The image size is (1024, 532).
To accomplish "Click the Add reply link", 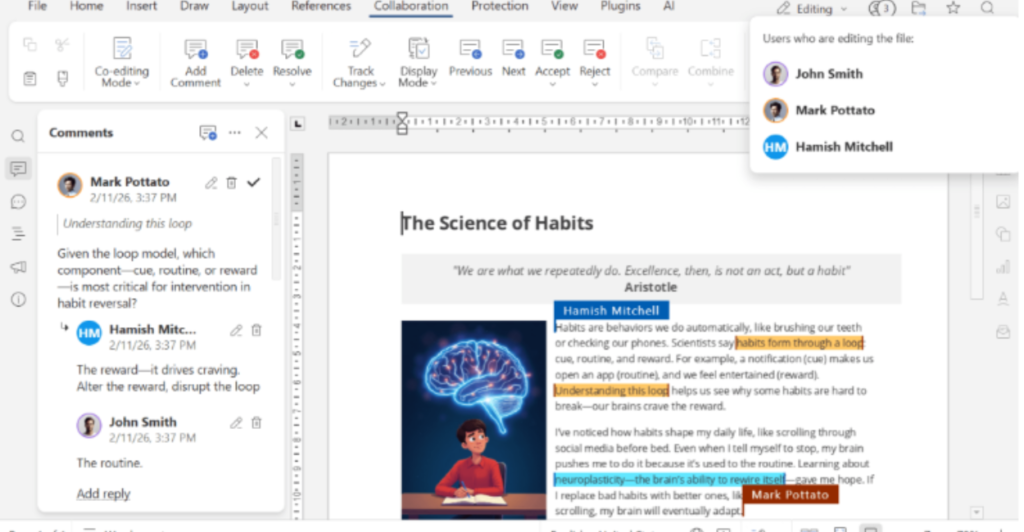I will click(x=103, y=494).
